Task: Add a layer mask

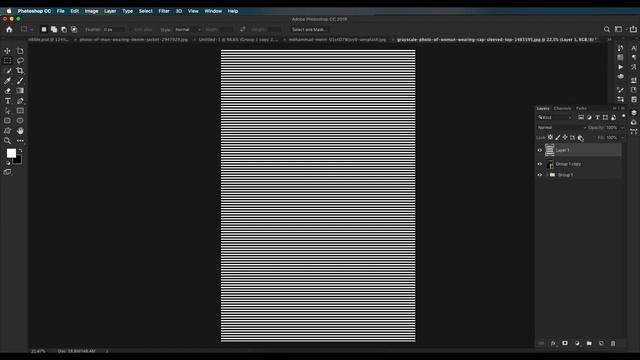Action: click(565, 343)
